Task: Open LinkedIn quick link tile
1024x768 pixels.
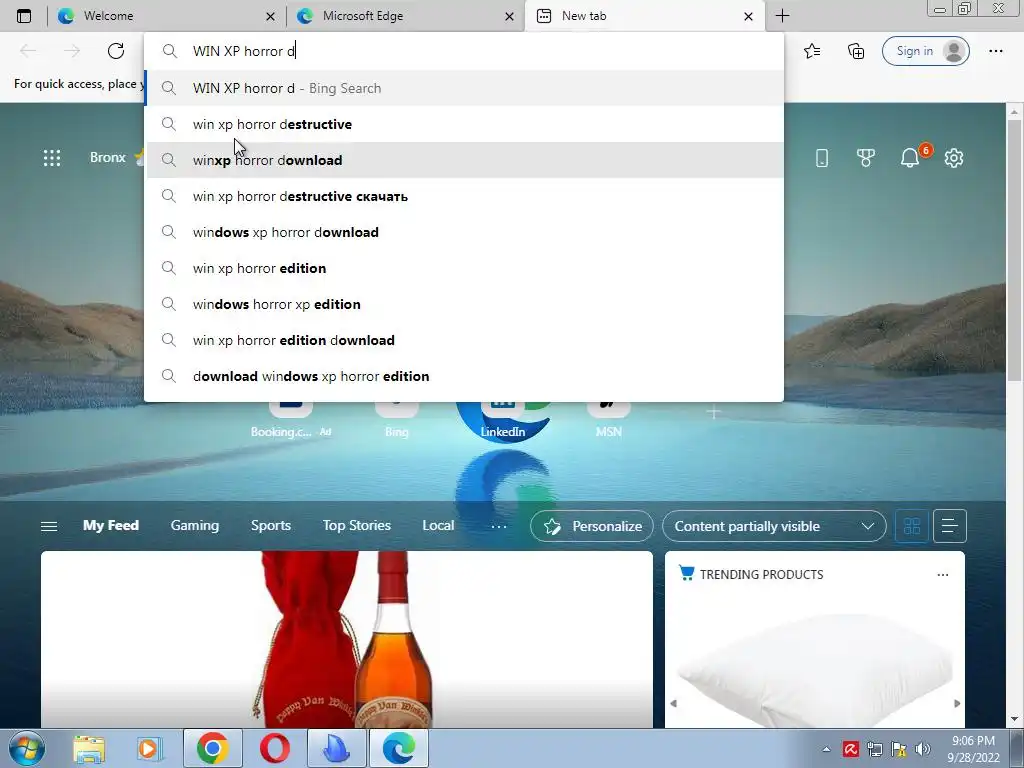Action: click(x=502, y=418)
